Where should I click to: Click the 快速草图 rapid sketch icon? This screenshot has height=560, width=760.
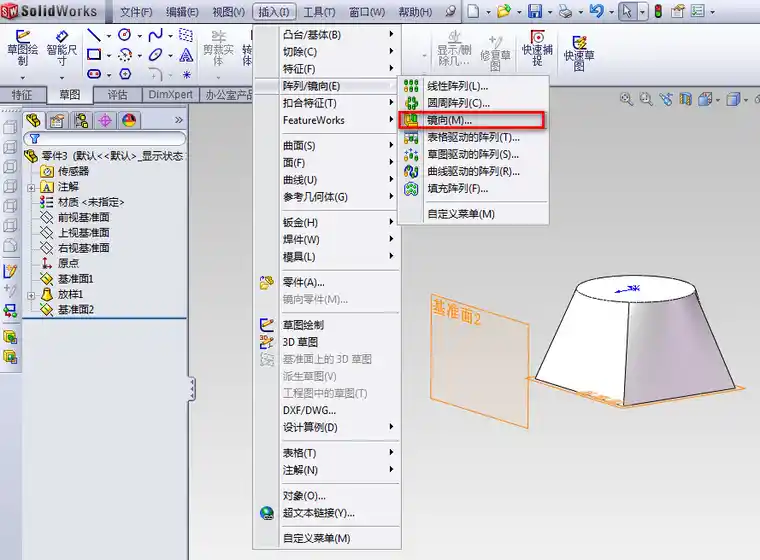[579, 53]
